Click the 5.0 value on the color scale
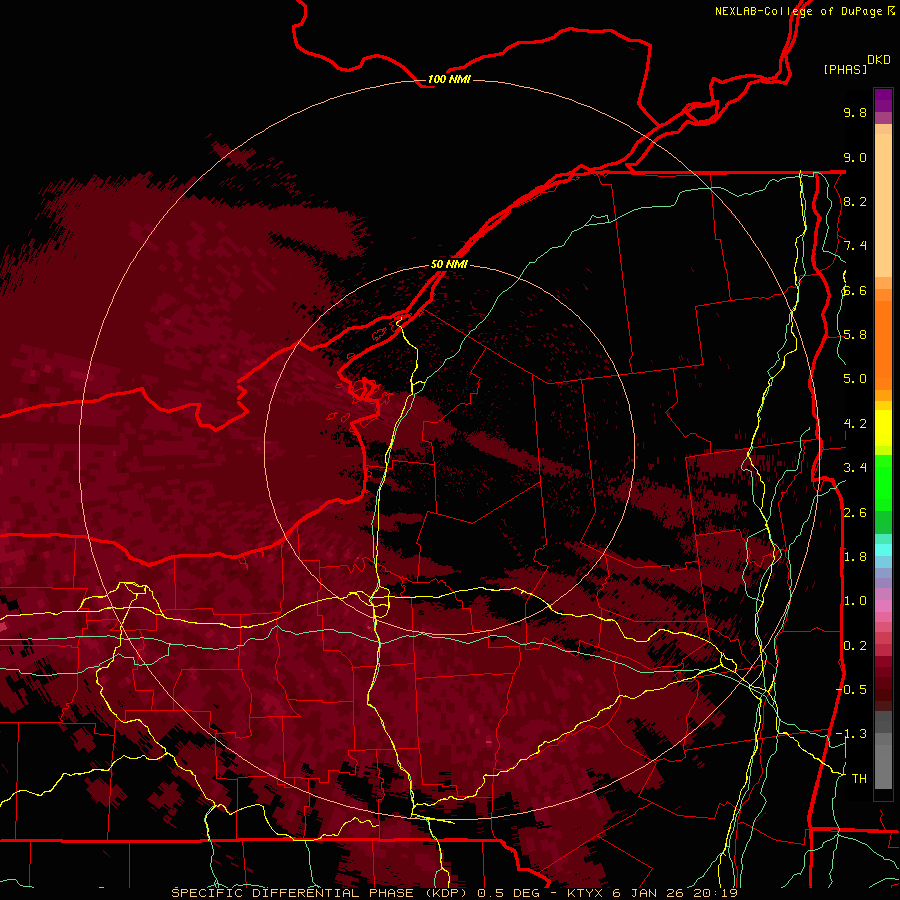 pyautogui.click(x=855, y=379)
